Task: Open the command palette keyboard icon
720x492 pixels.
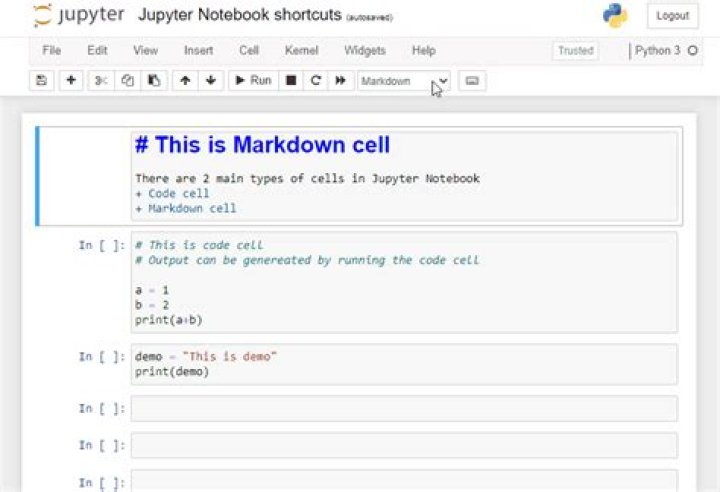Action: point(472,81)
